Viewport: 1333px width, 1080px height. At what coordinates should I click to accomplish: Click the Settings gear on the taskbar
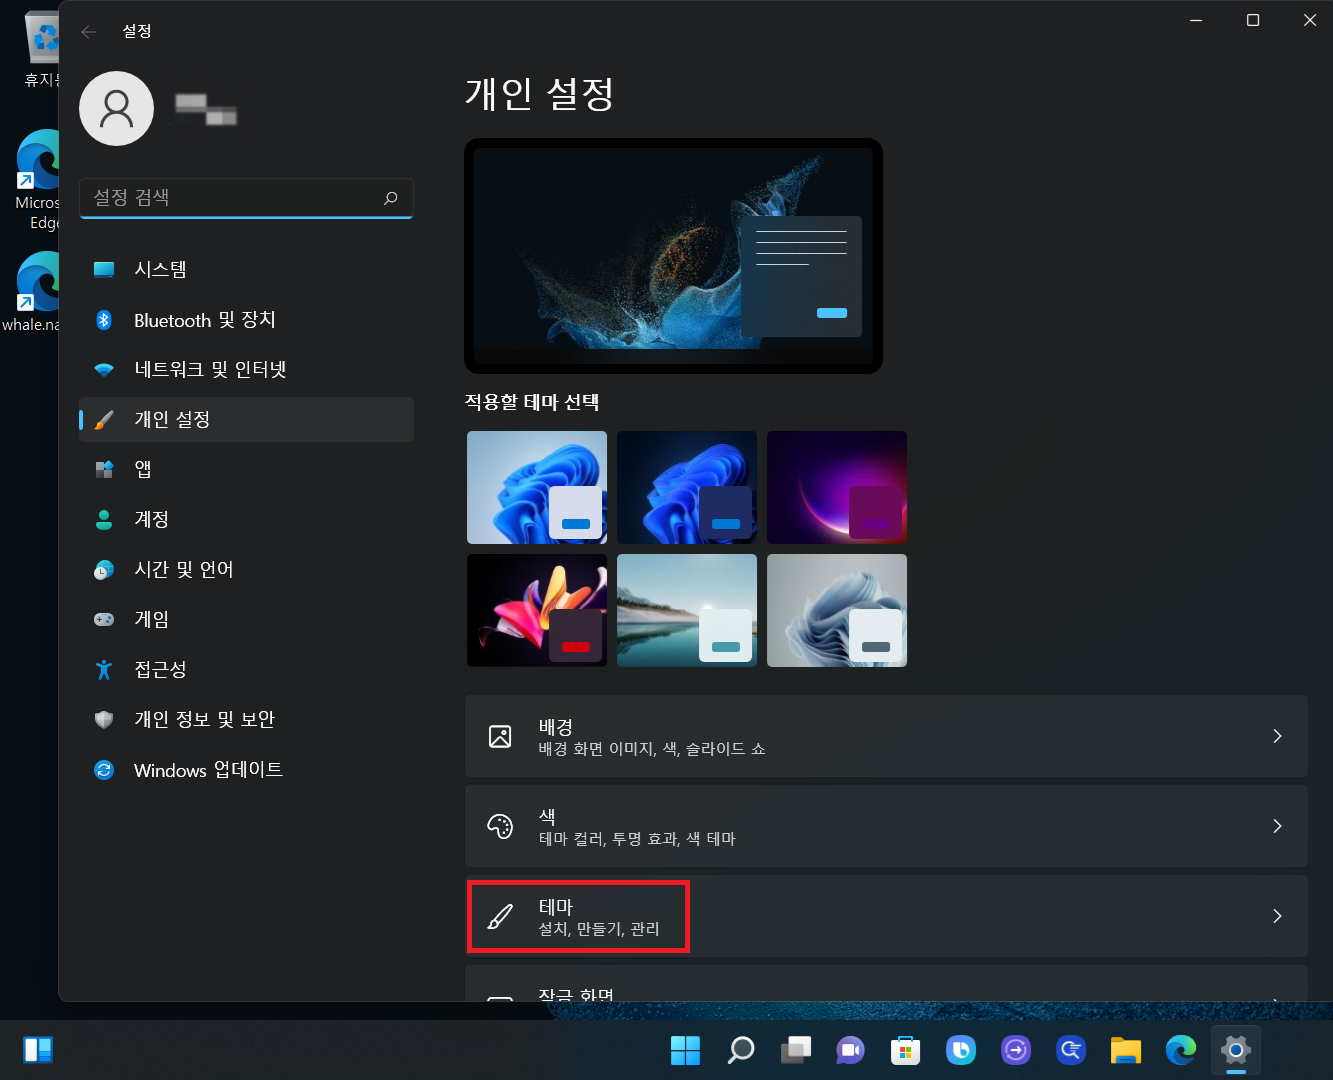click(x=1236, y=1050)
